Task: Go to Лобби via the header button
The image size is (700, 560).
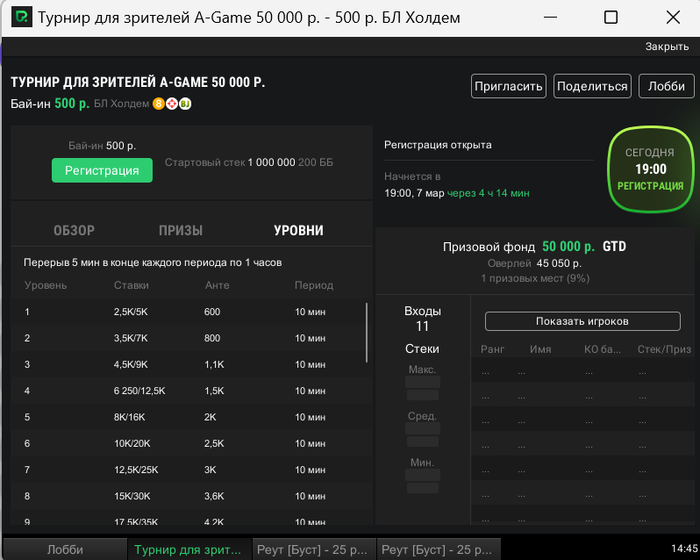Action: tap(667, 86)
